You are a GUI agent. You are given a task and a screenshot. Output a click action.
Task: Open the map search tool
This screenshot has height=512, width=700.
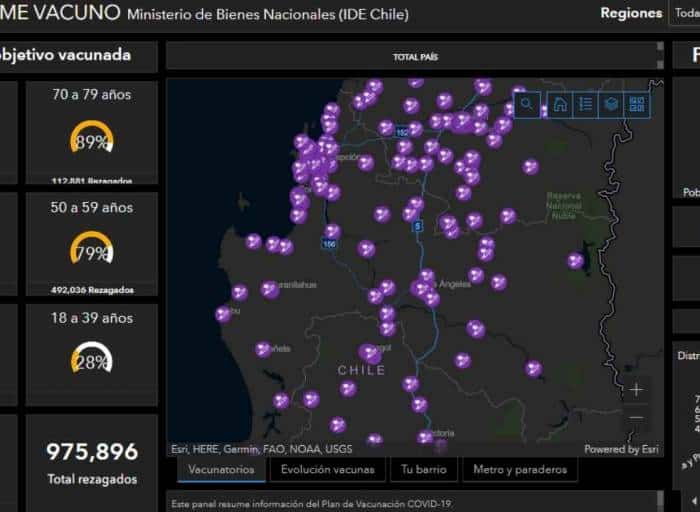[x=527, y=103]
